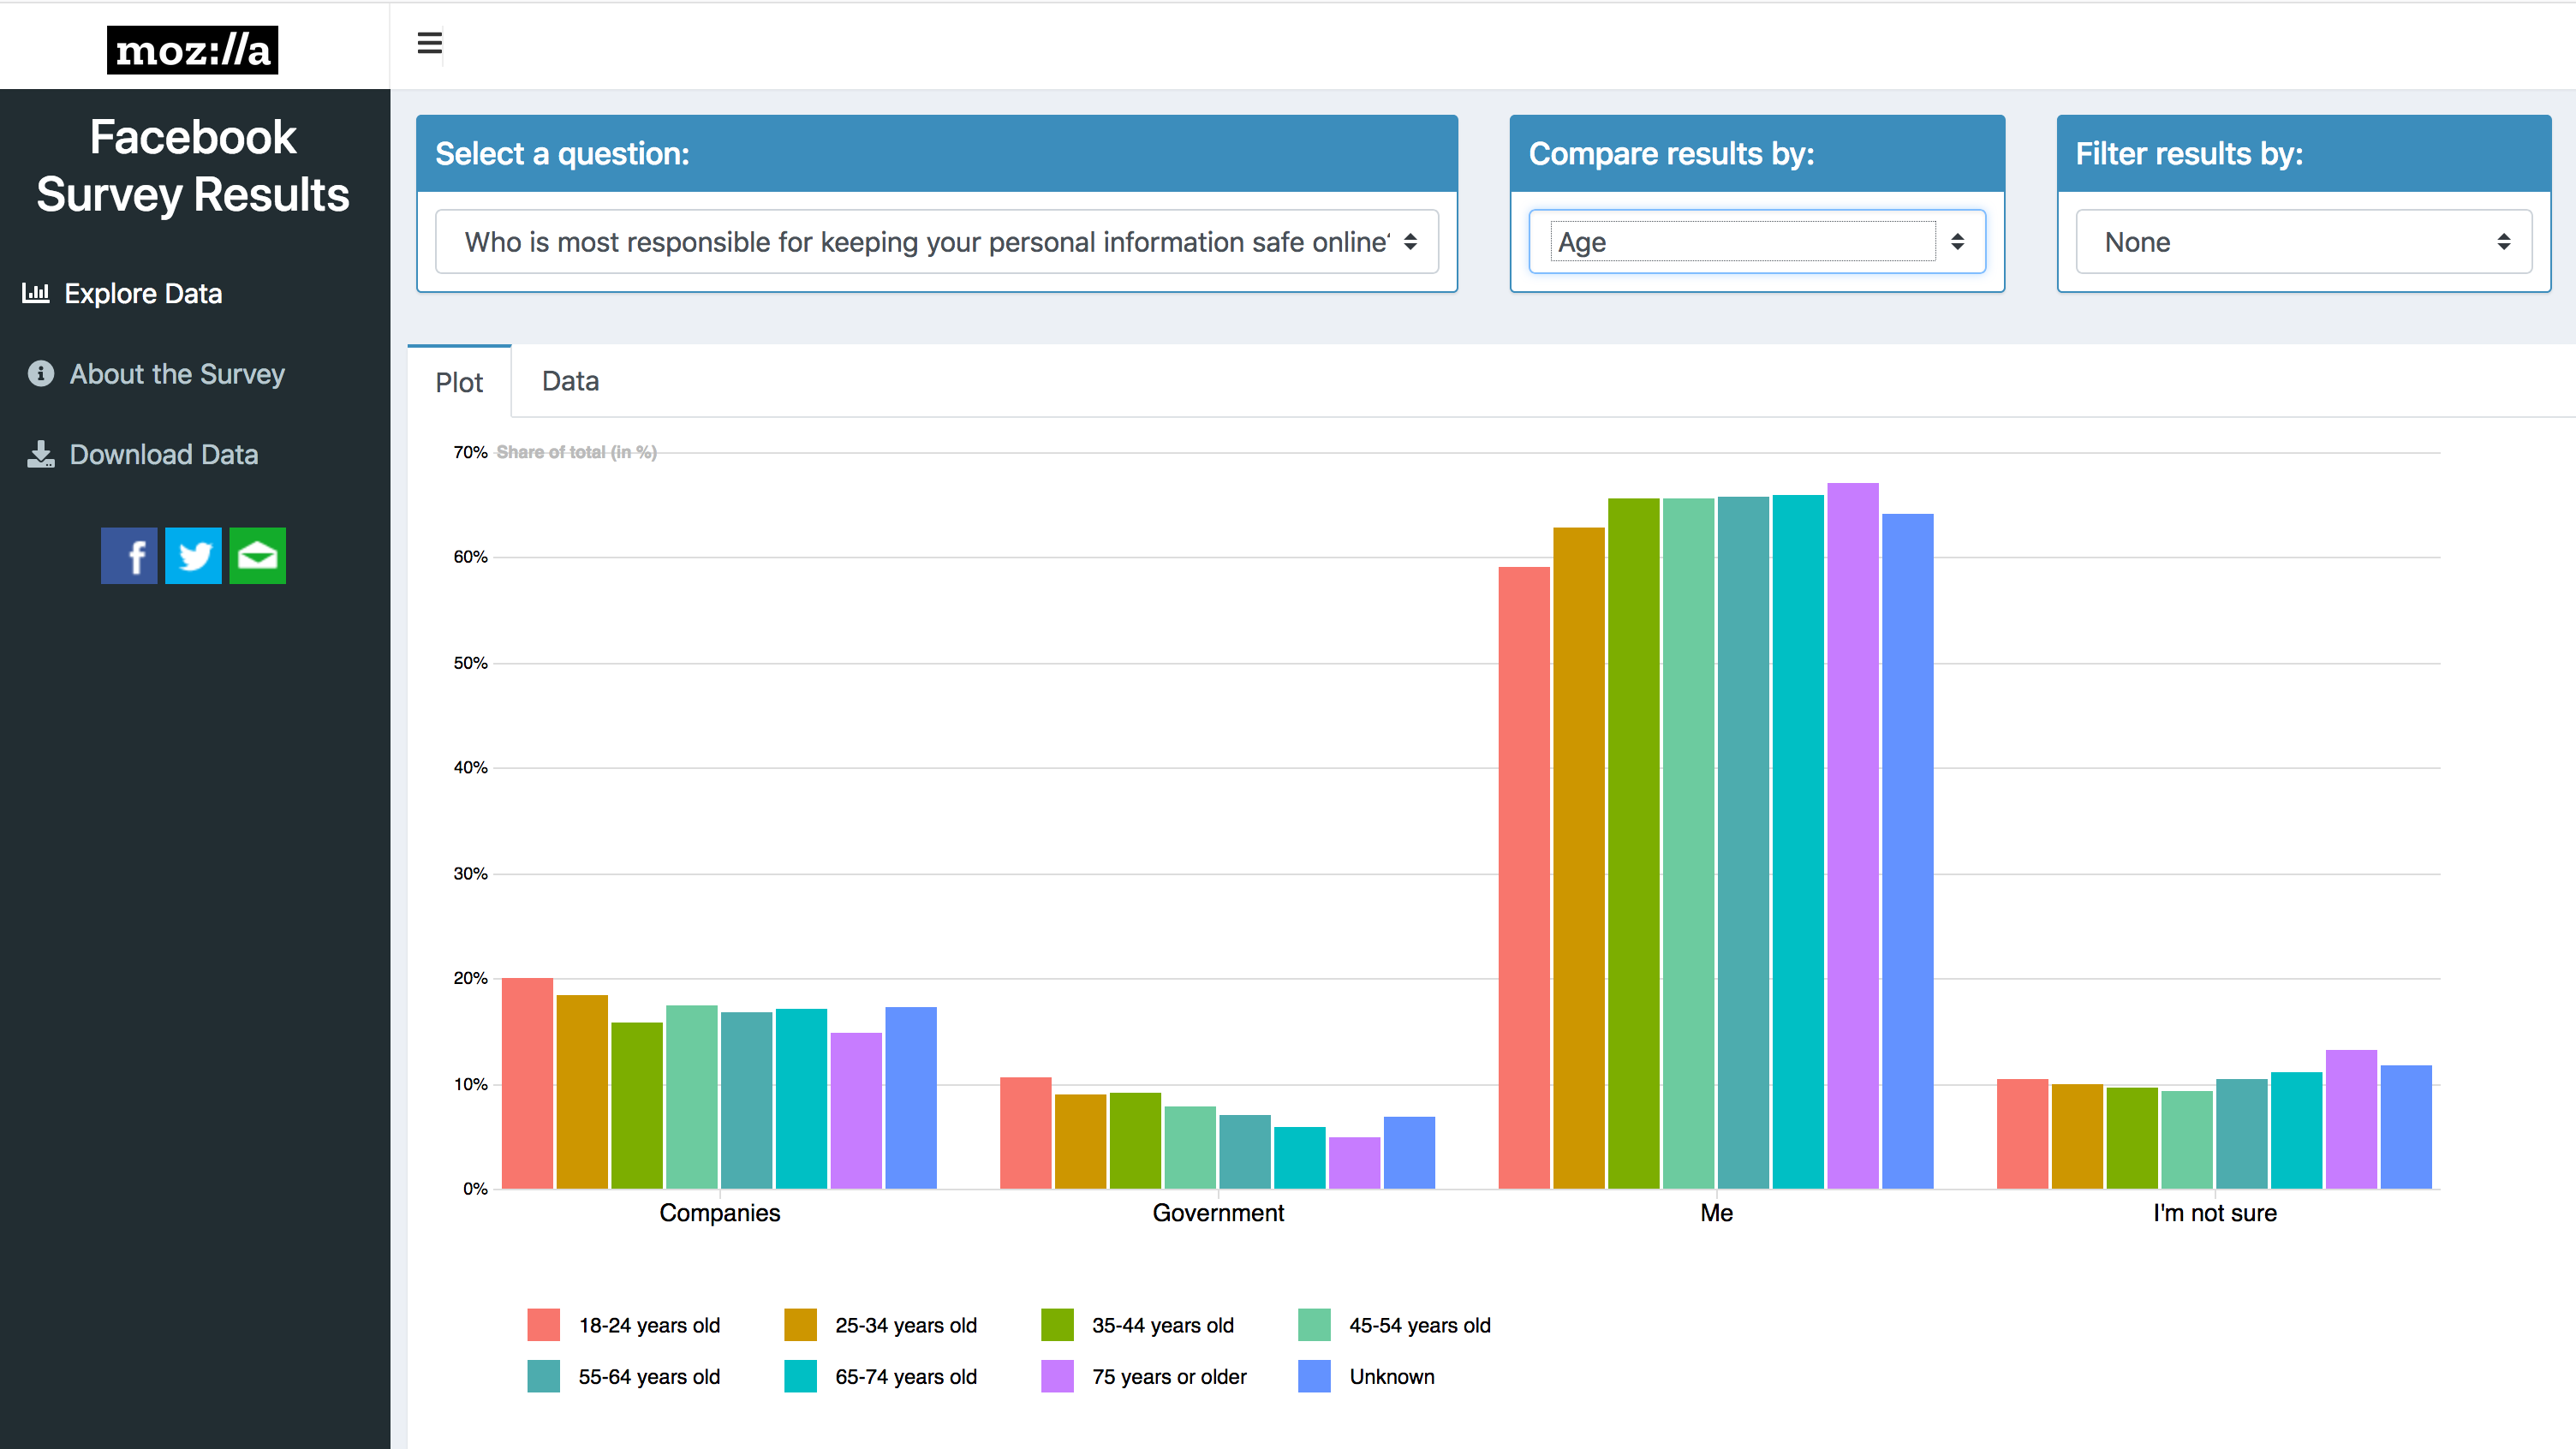
Task: Open the Select a question dropdown
Action: pos(937,242)
